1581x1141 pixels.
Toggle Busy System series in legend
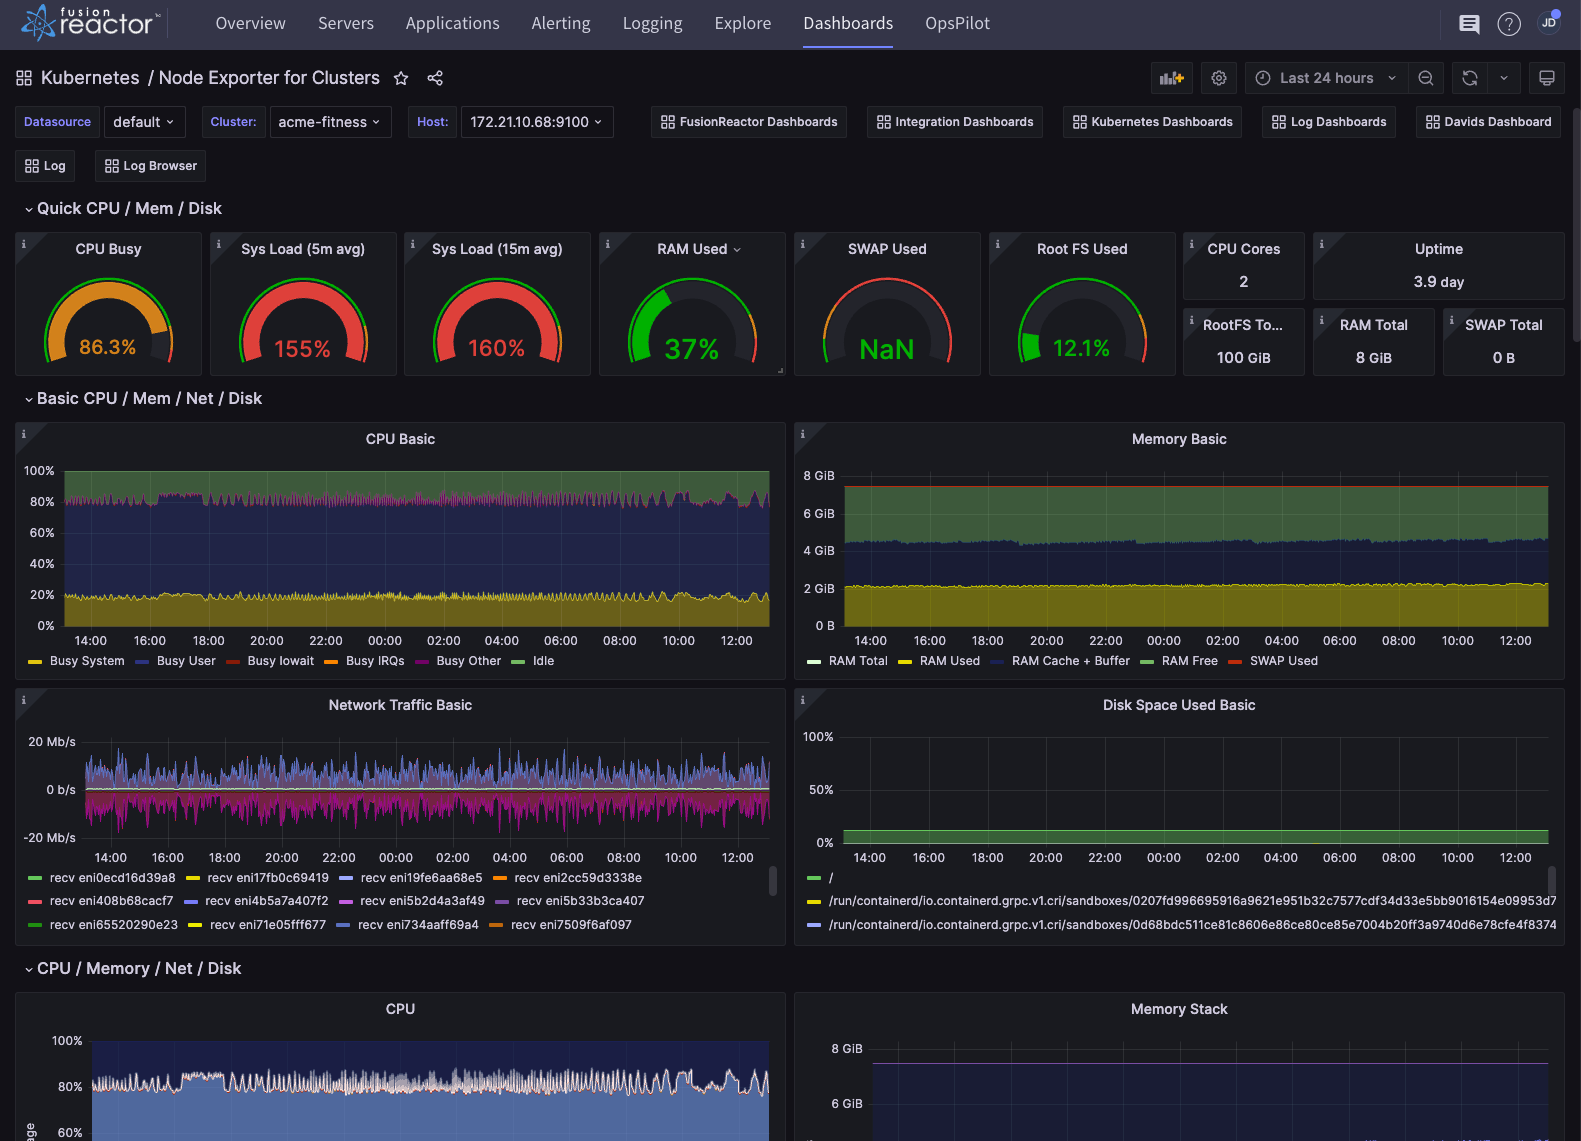click(87, 661)
